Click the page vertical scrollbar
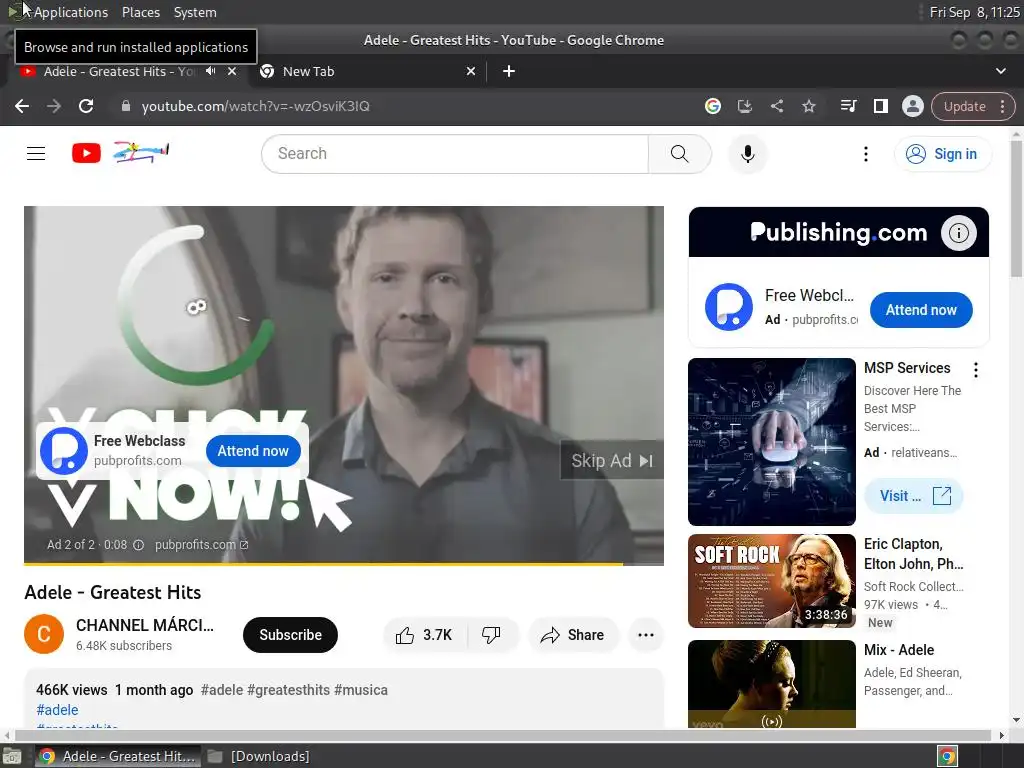 (1016, 209)
